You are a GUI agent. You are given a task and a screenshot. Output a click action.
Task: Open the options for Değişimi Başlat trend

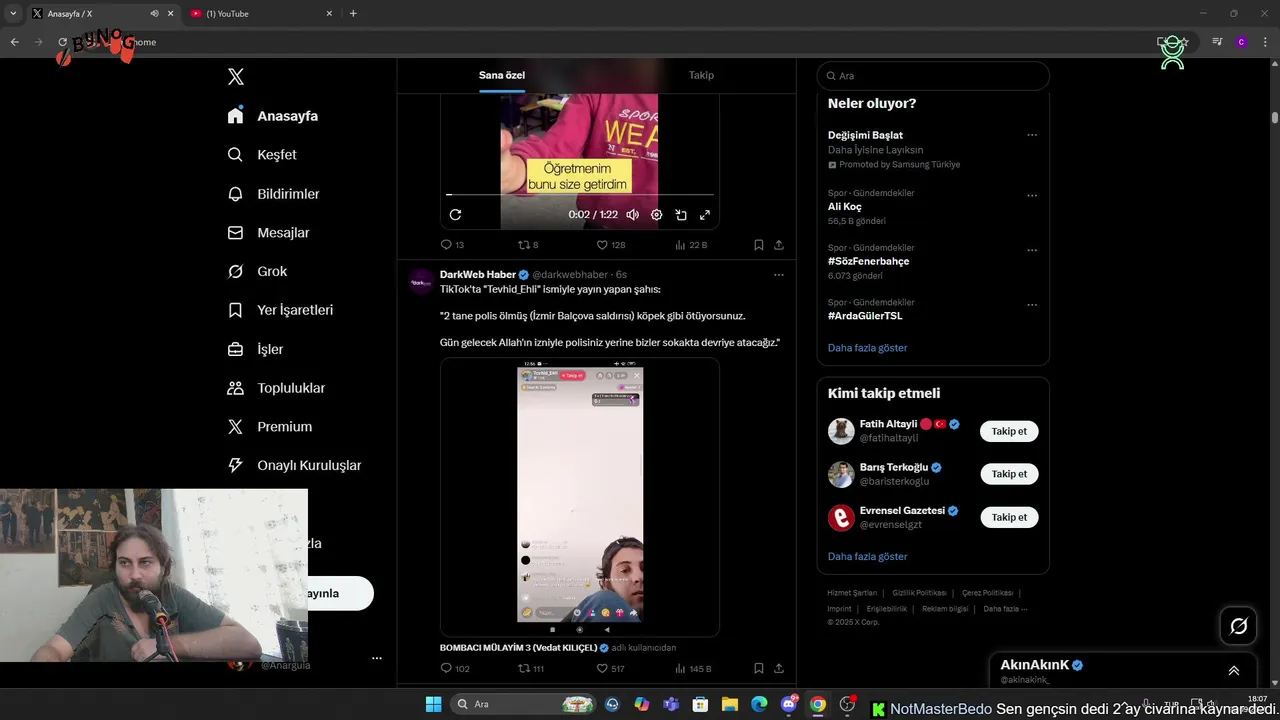coord(1032,136)
